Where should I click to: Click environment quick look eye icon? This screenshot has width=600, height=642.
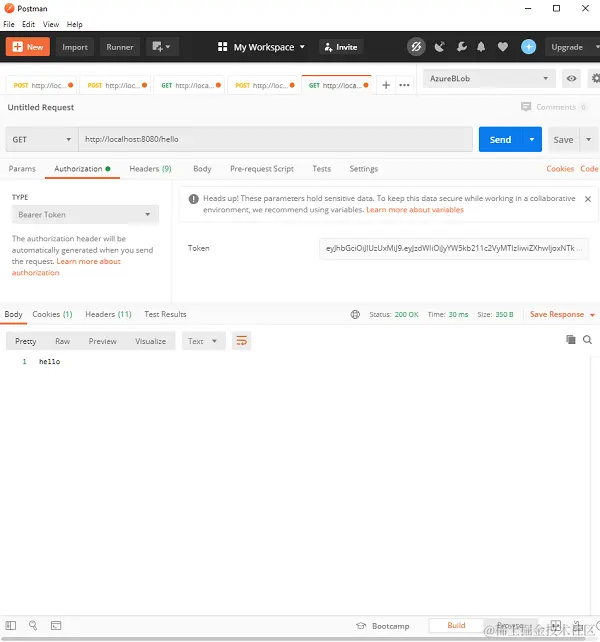pos(571,79)
